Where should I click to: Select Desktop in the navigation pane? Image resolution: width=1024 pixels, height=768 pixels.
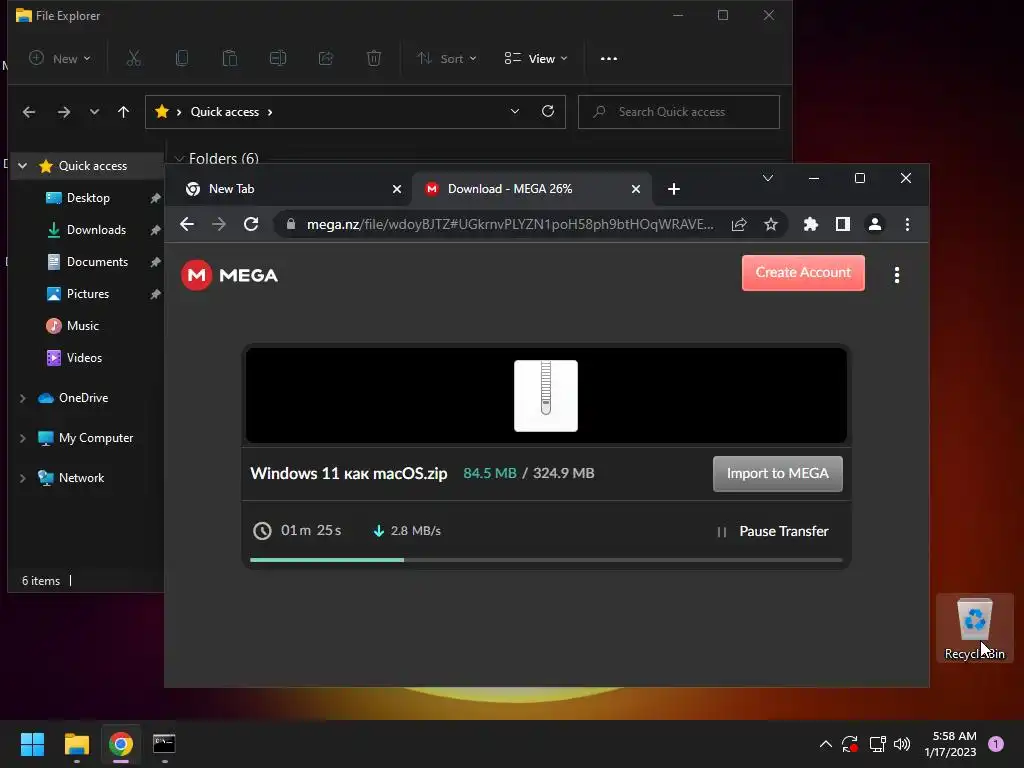point(89,198)
